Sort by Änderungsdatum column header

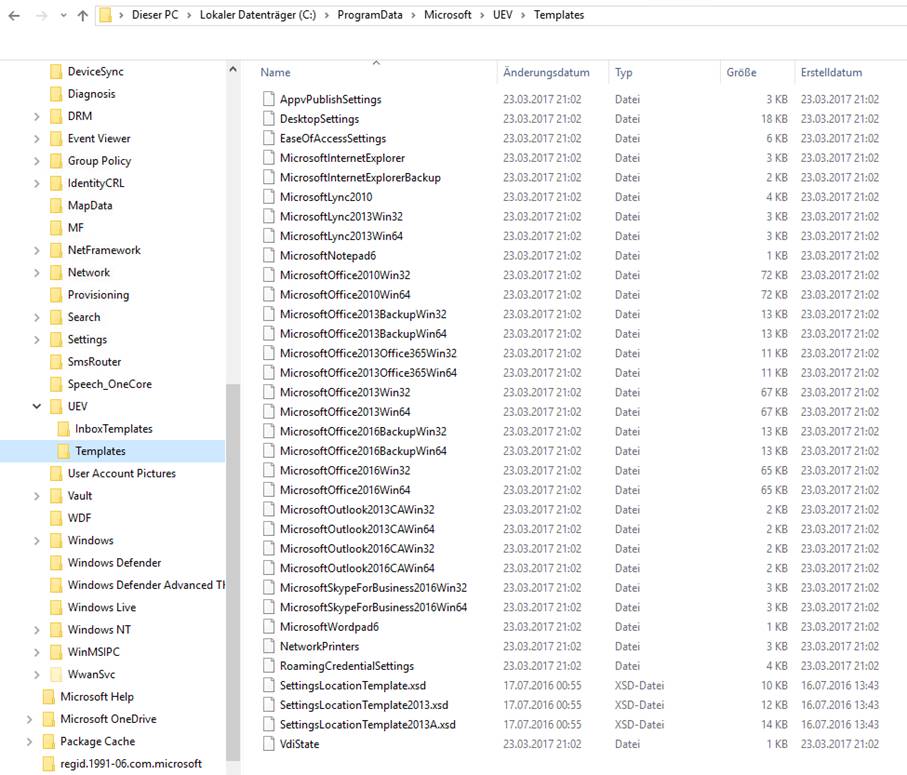point(546,72)
